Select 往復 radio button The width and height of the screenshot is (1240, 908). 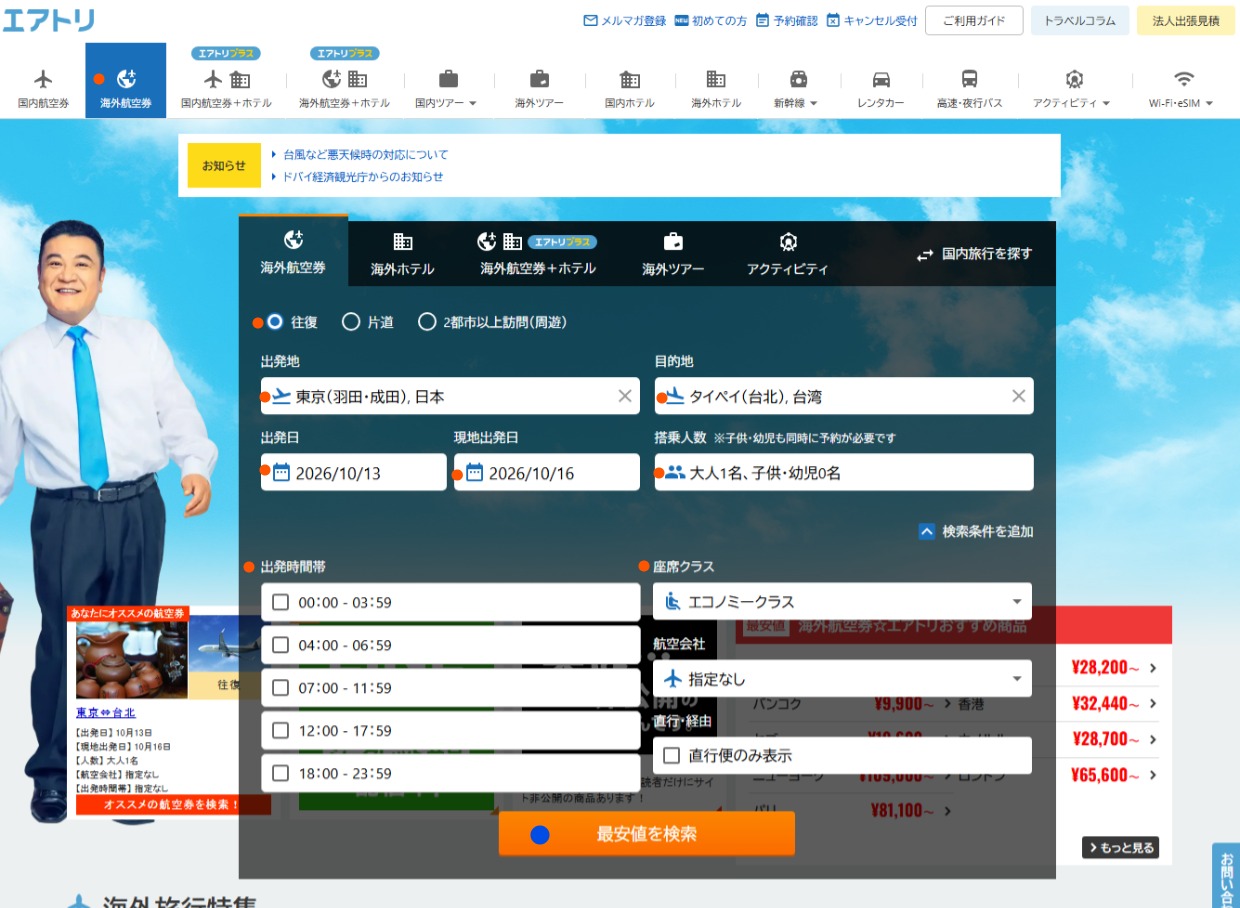(275, 322)
